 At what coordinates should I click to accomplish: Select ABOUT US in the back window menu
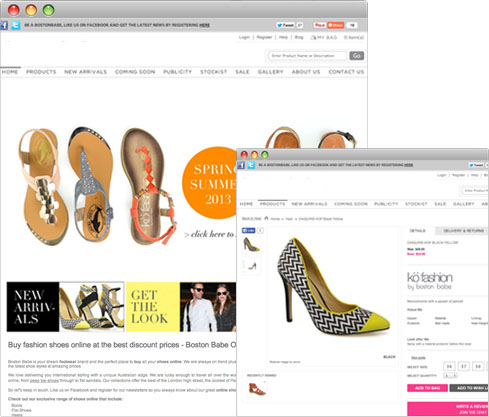click(x=306, y=72)
